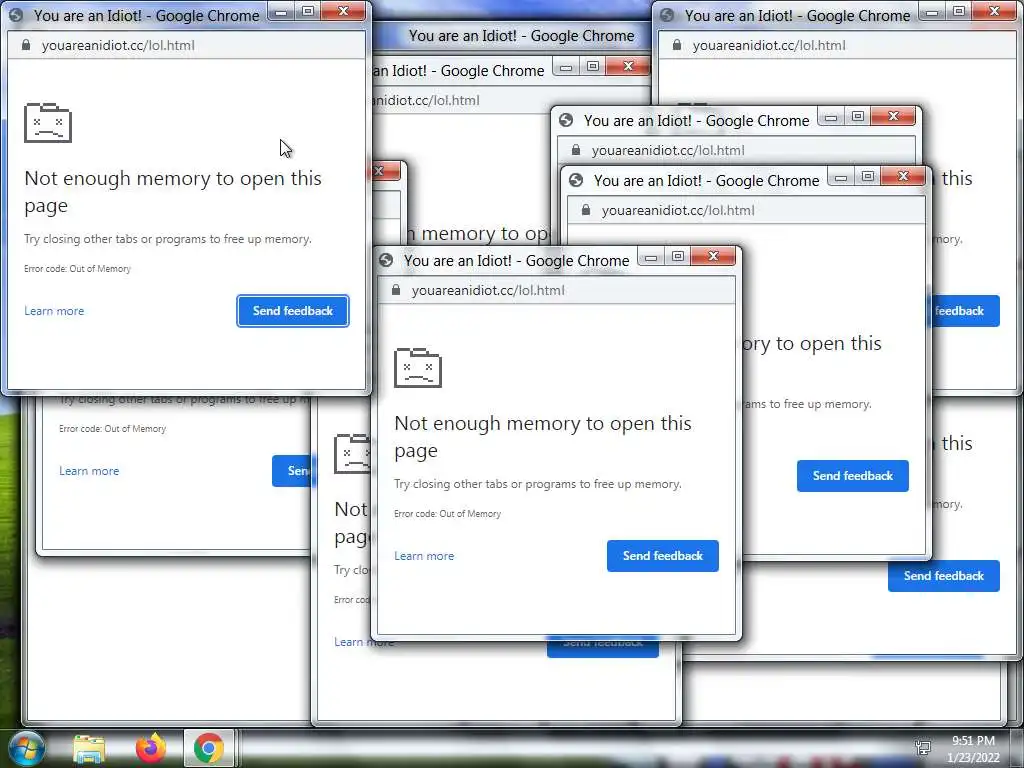Click the lock icon in the top-right window
Screen dimensions: 1024x768
677,45
